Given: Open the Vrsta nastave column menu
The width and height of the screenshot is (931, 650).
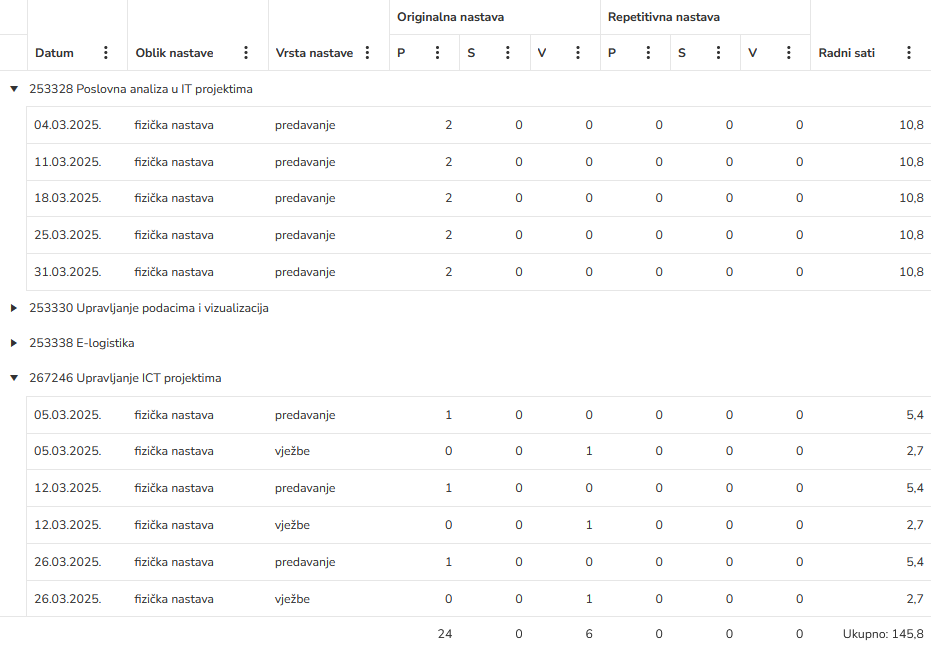Looking at the screenshot, I should [367, 53].
